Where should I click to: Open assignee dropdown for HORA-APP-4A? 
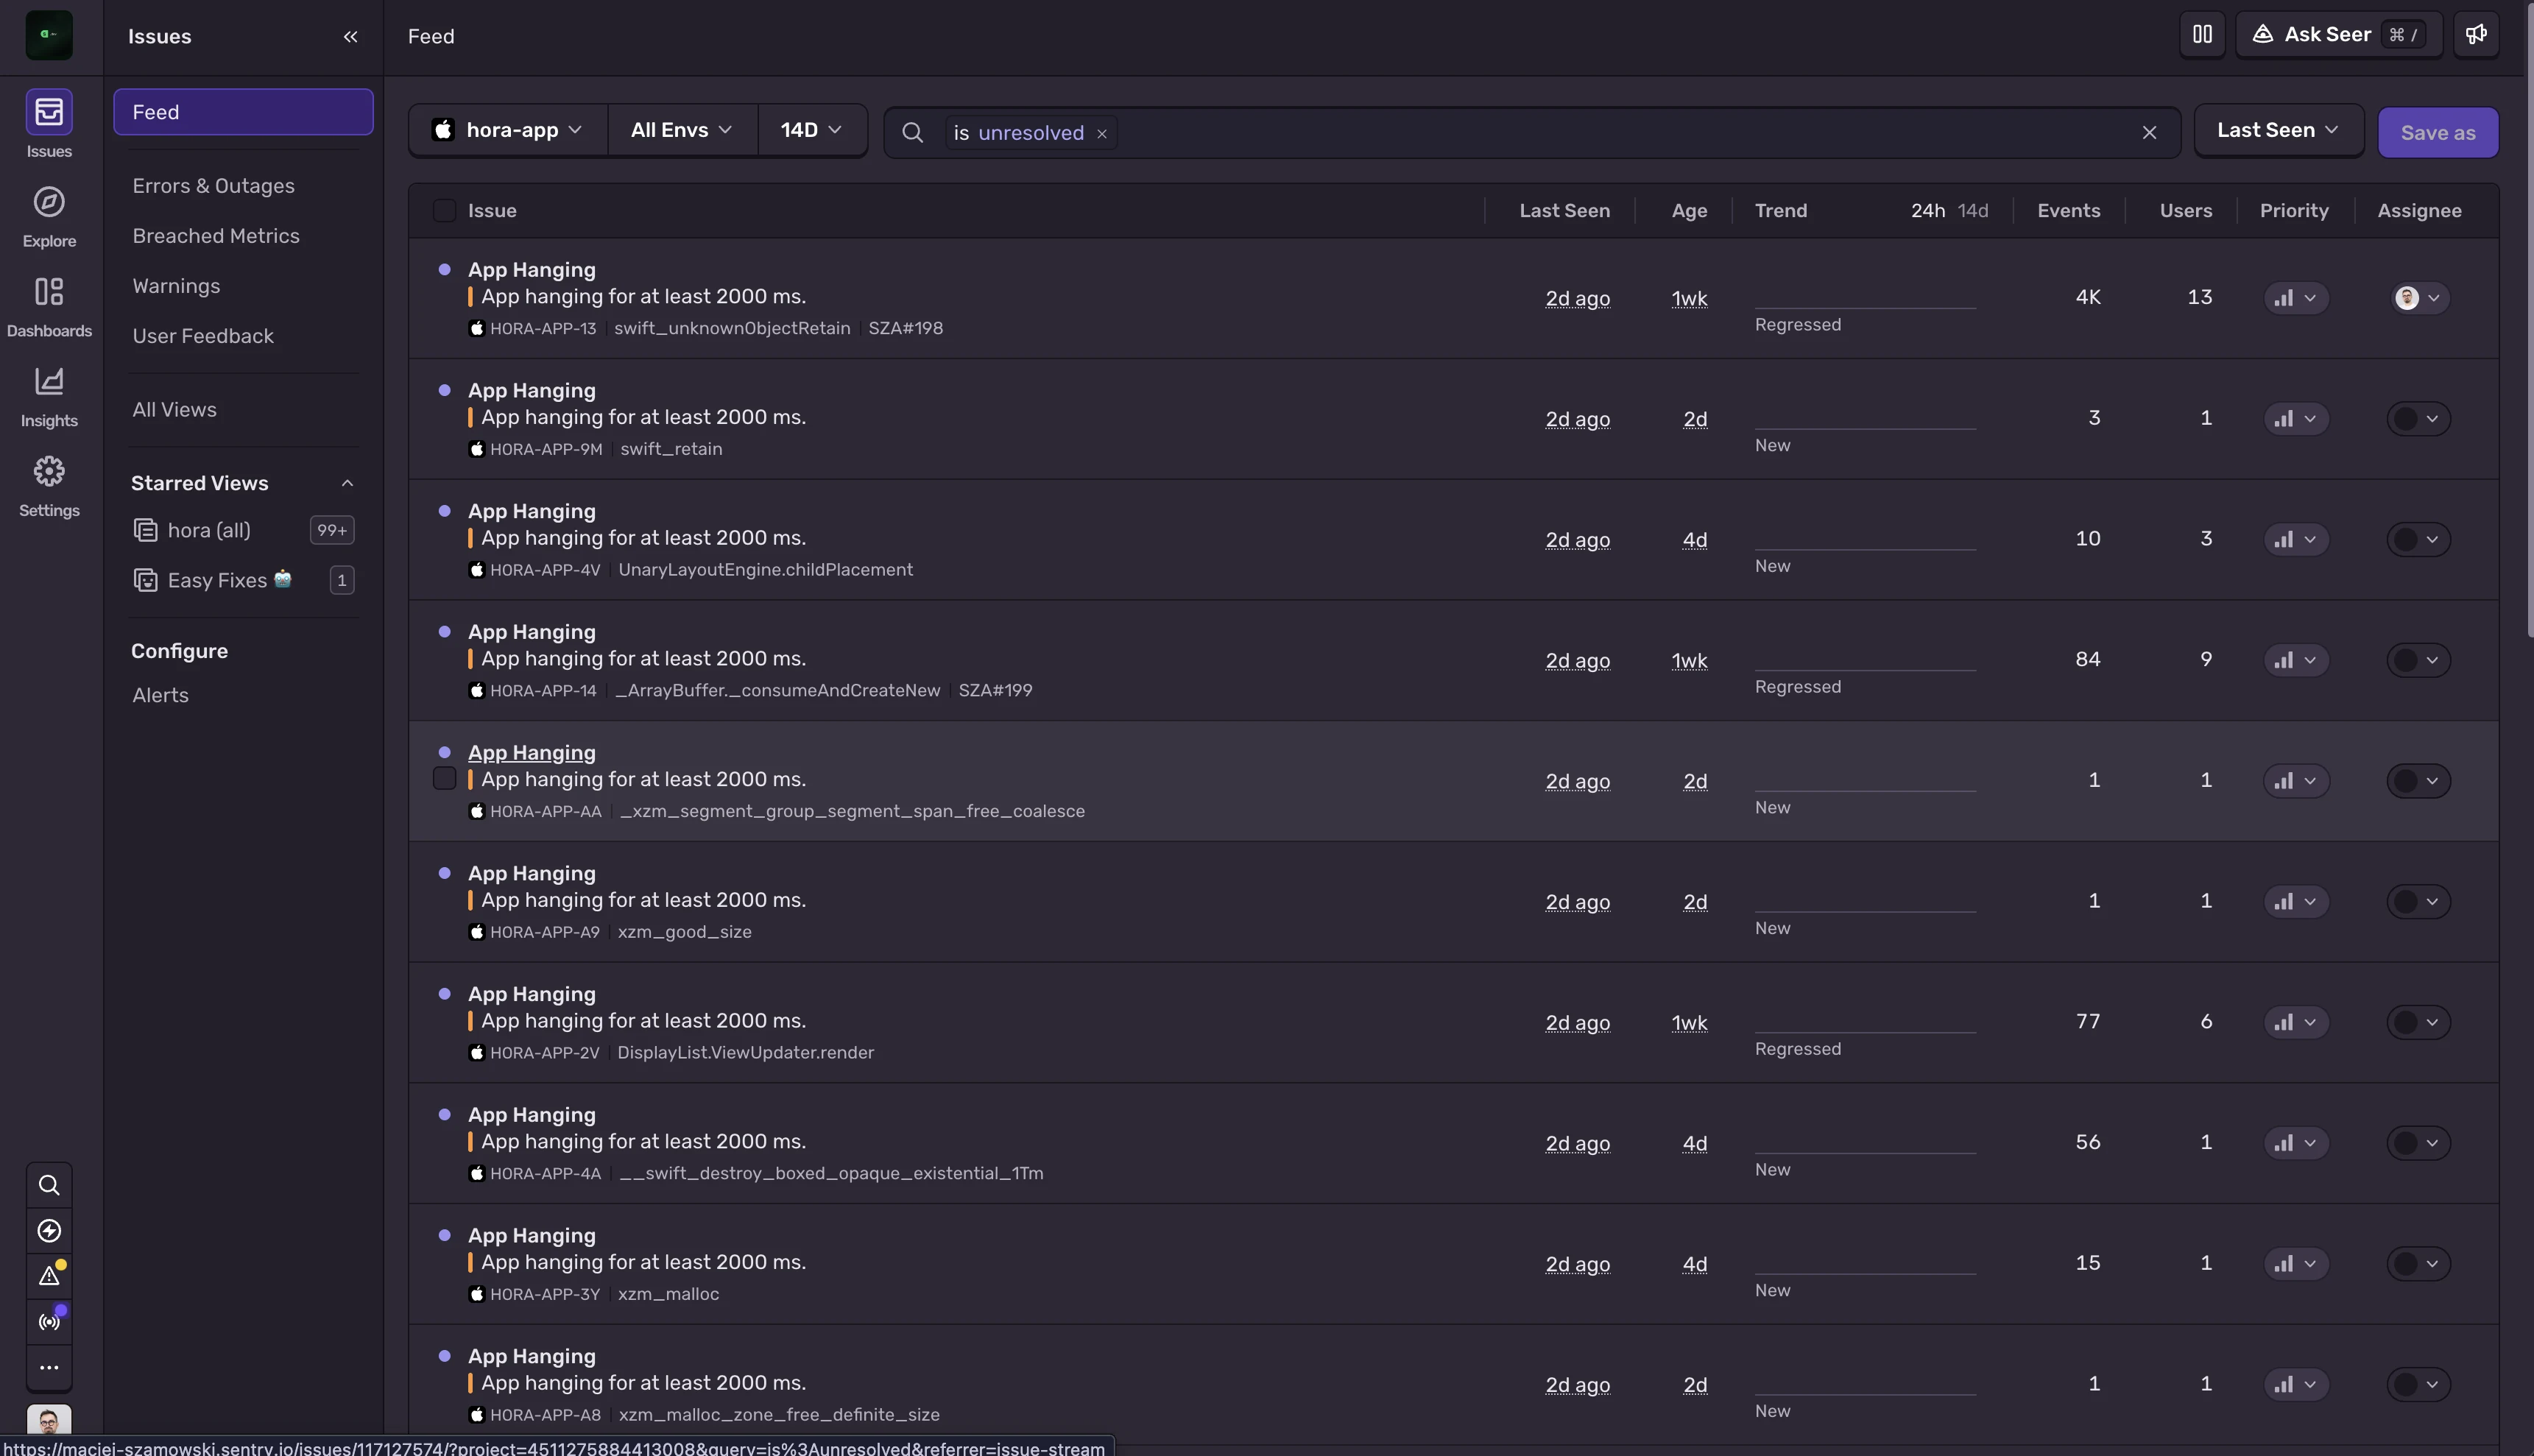(x=2419, y=1143)
